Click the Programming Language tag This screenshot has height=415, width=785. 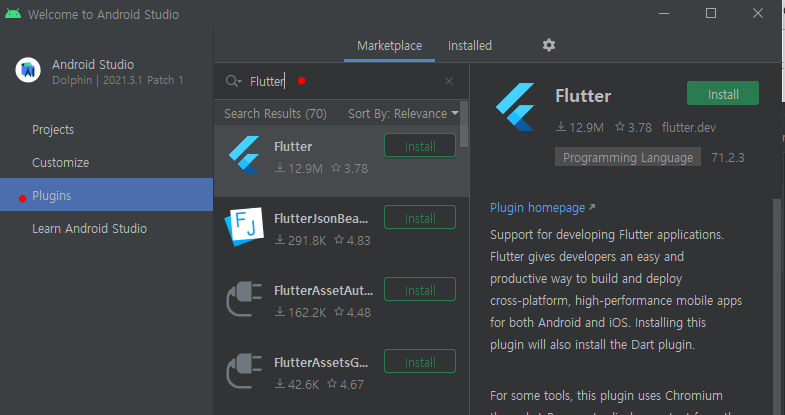pos(628,157)
